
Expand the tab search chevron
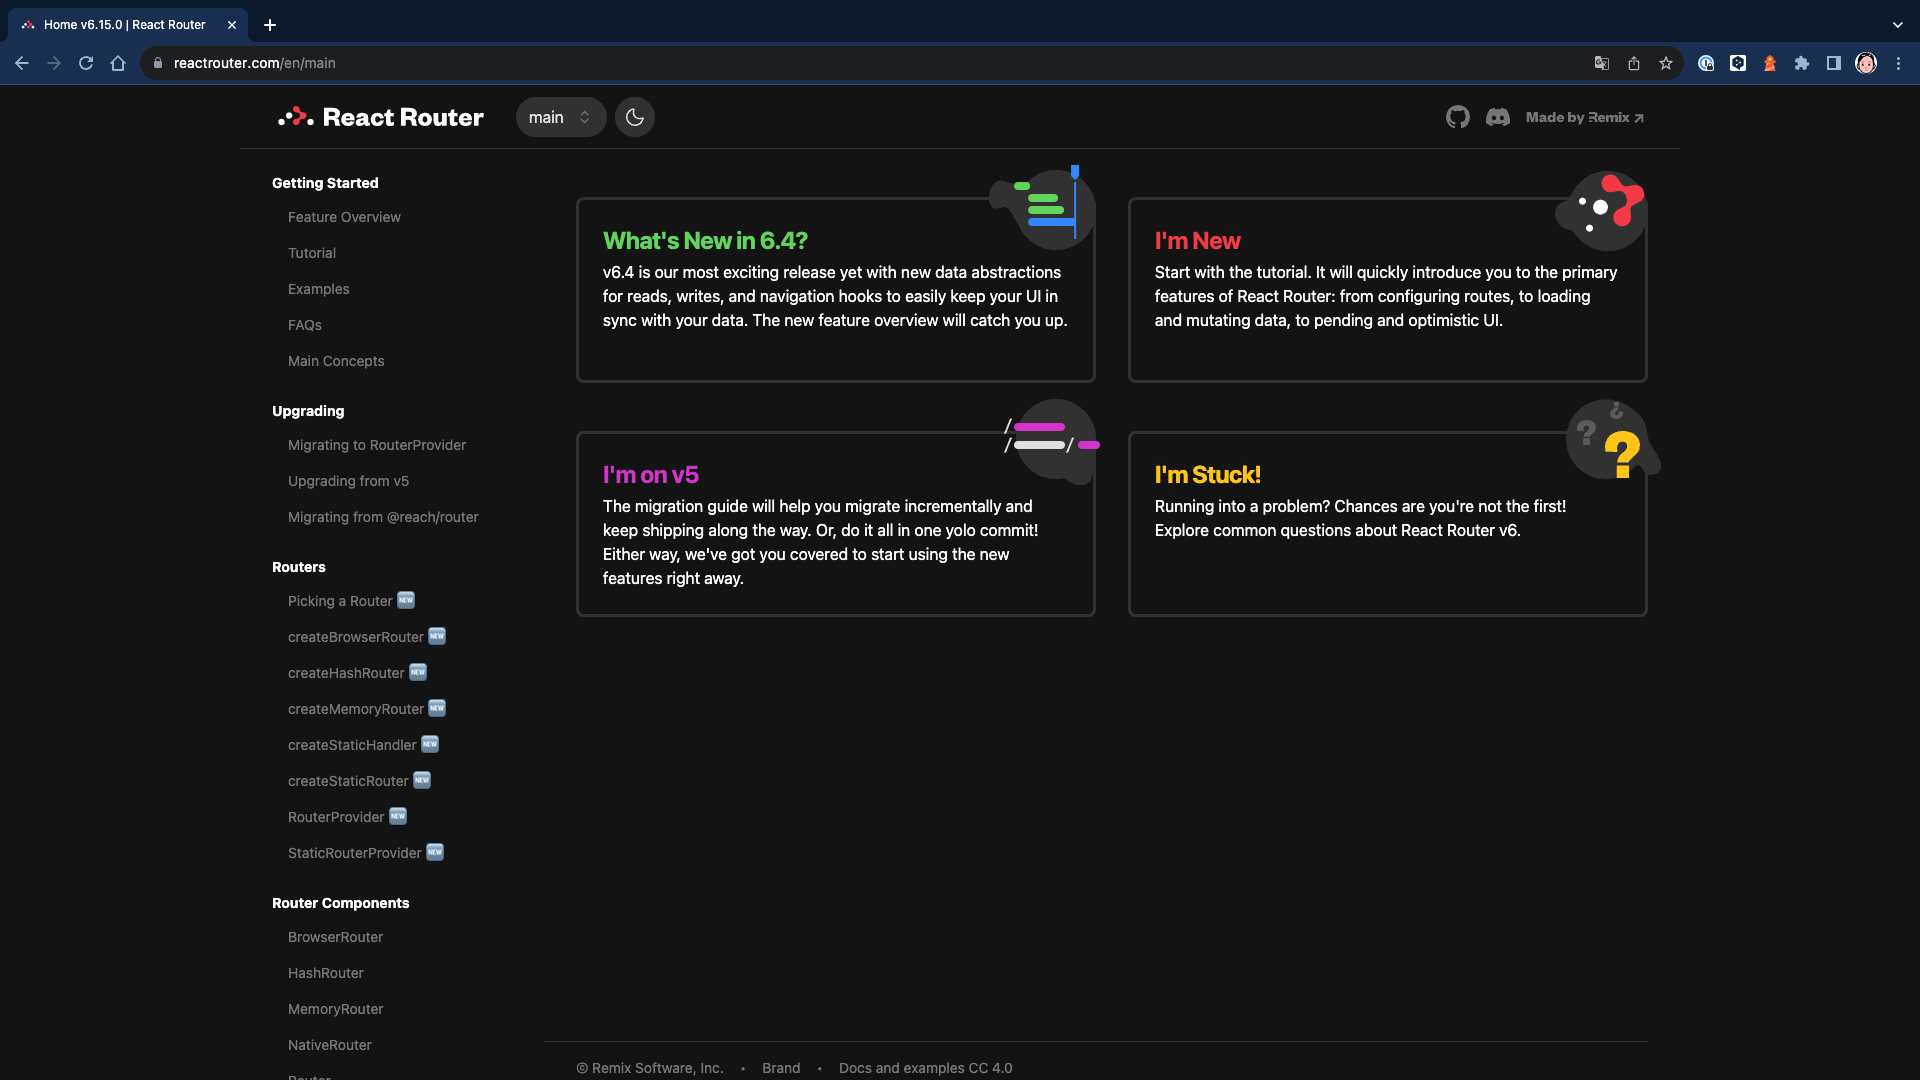[1897, 25]
